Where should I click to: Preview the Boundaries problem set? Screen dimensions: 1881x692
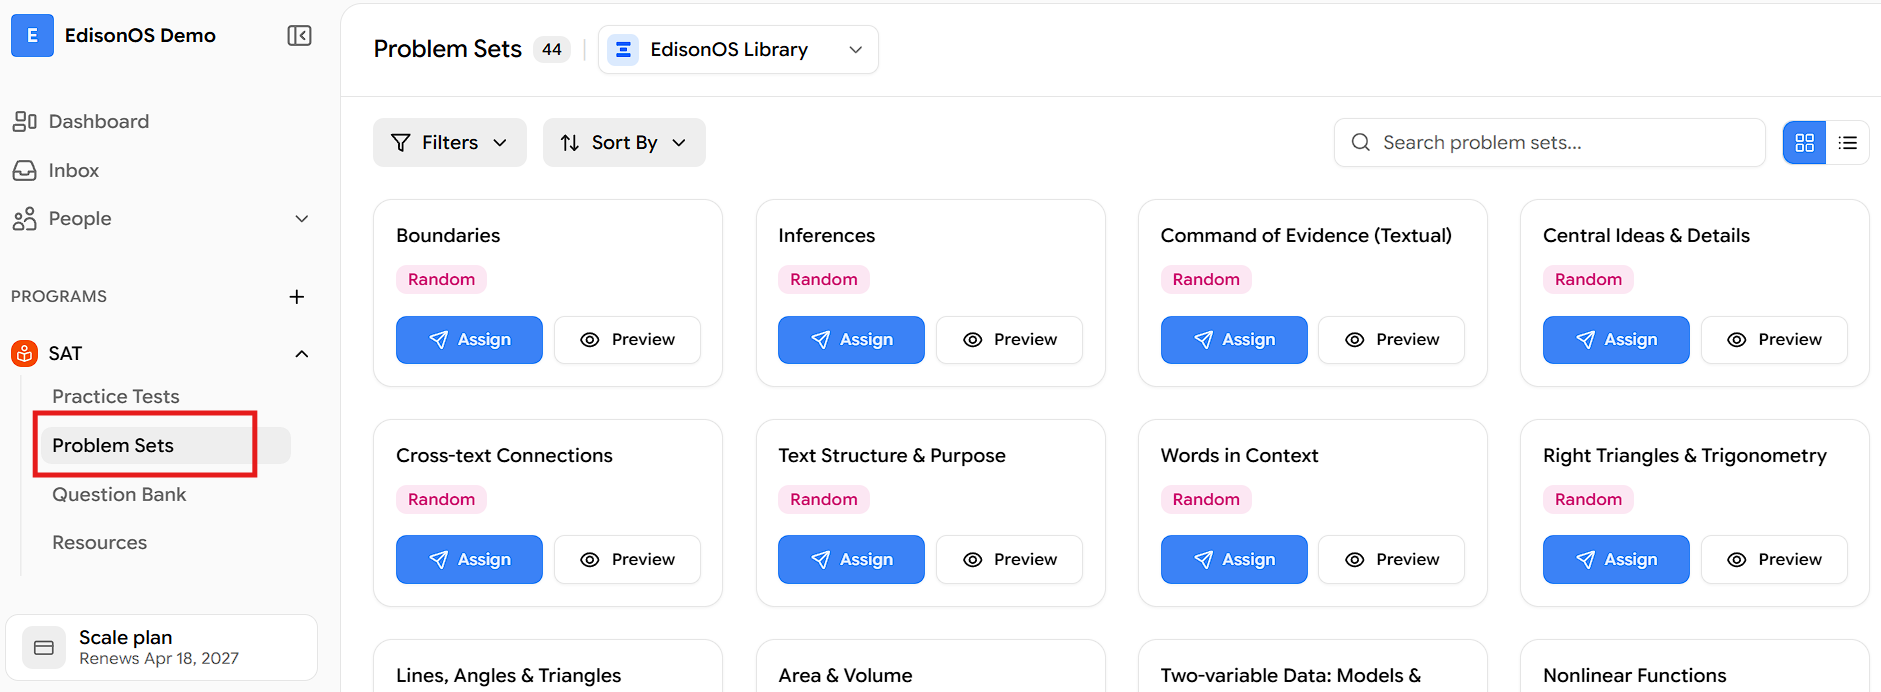click(627, 340)
